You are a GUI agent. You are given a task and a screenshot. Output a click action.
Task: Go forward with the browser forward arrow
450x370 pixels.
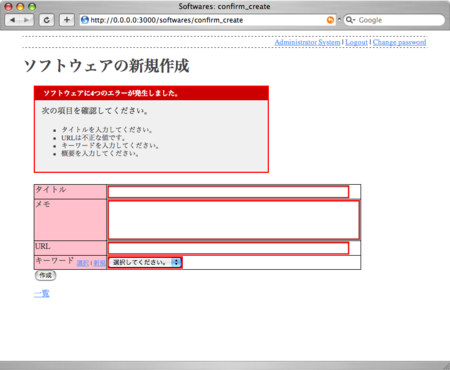26,20
